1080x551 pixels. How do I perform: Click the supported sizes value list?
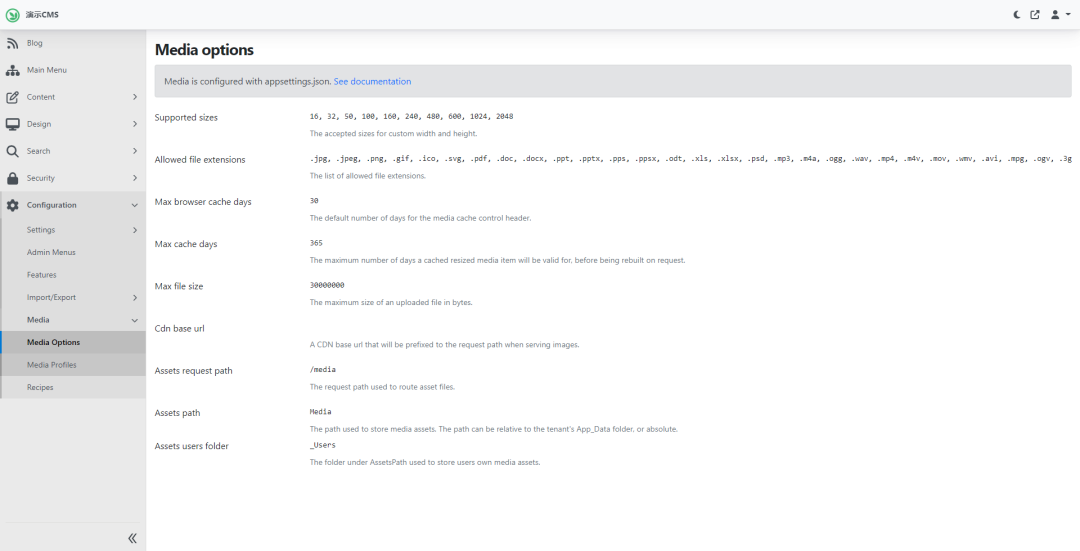click(411, 116)
